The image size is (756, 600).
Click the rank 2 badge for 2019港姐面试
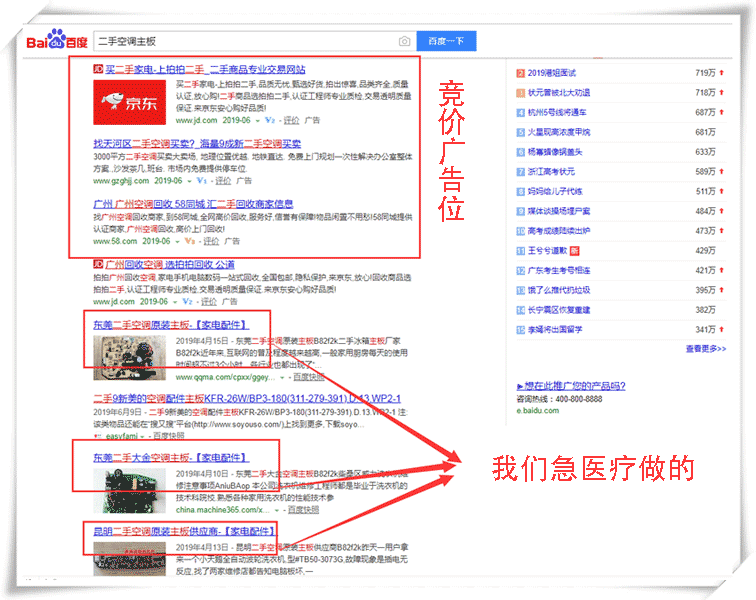[x=520, y=73]
